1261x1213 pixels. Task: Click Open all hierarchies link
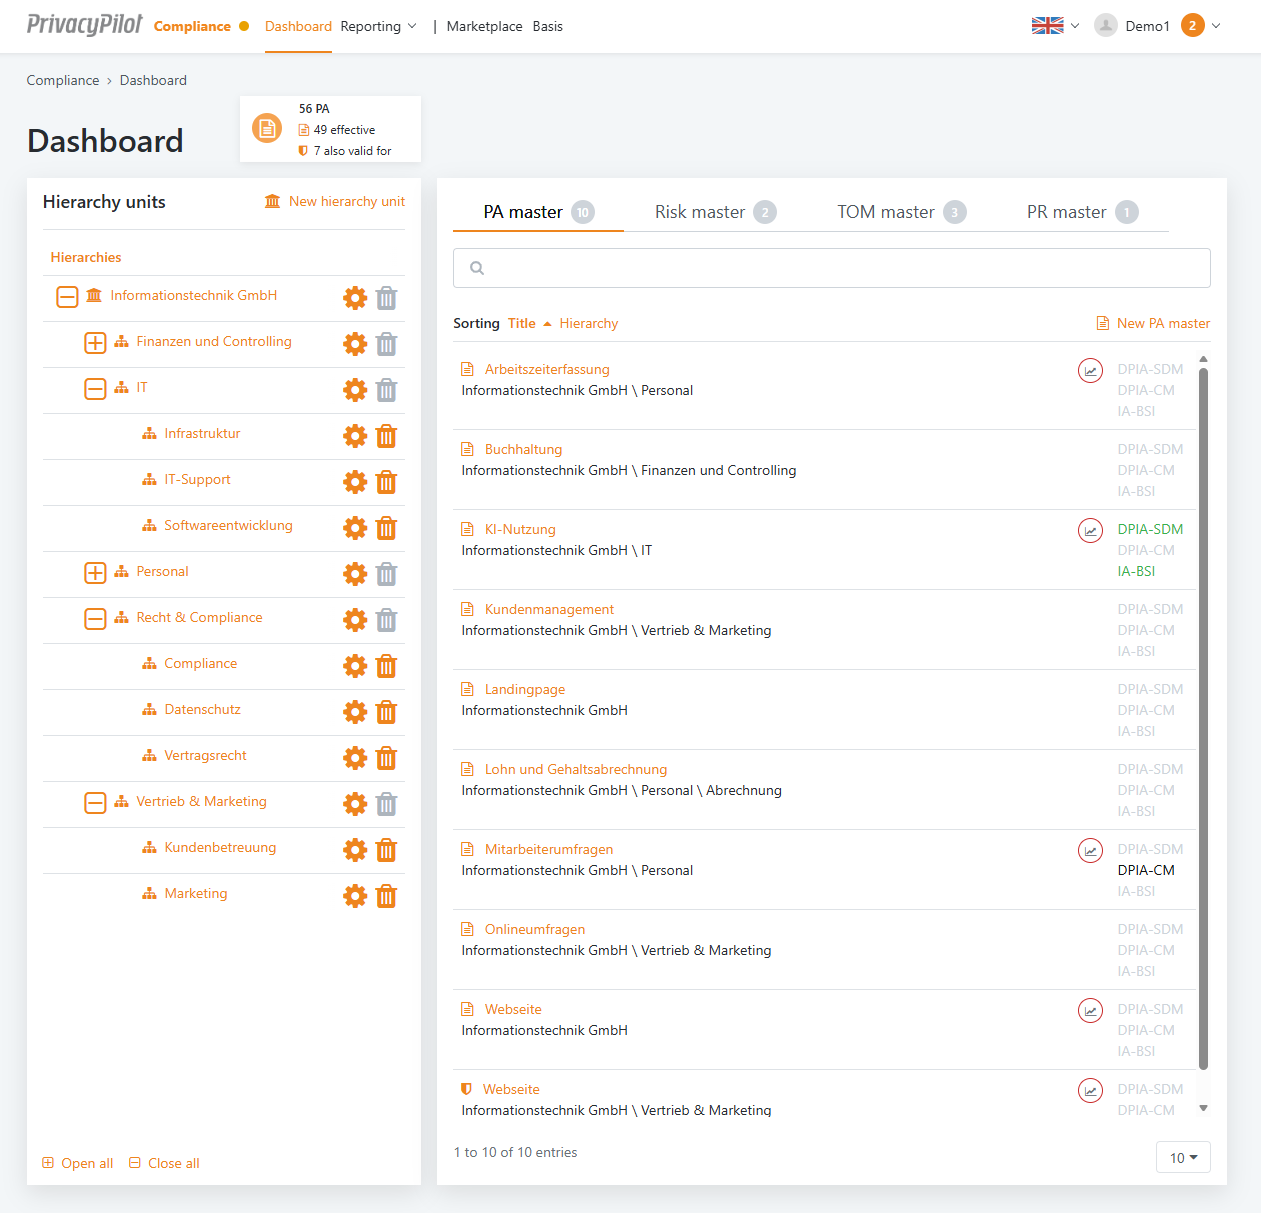pyautogui.click(x=78, y=1163)
